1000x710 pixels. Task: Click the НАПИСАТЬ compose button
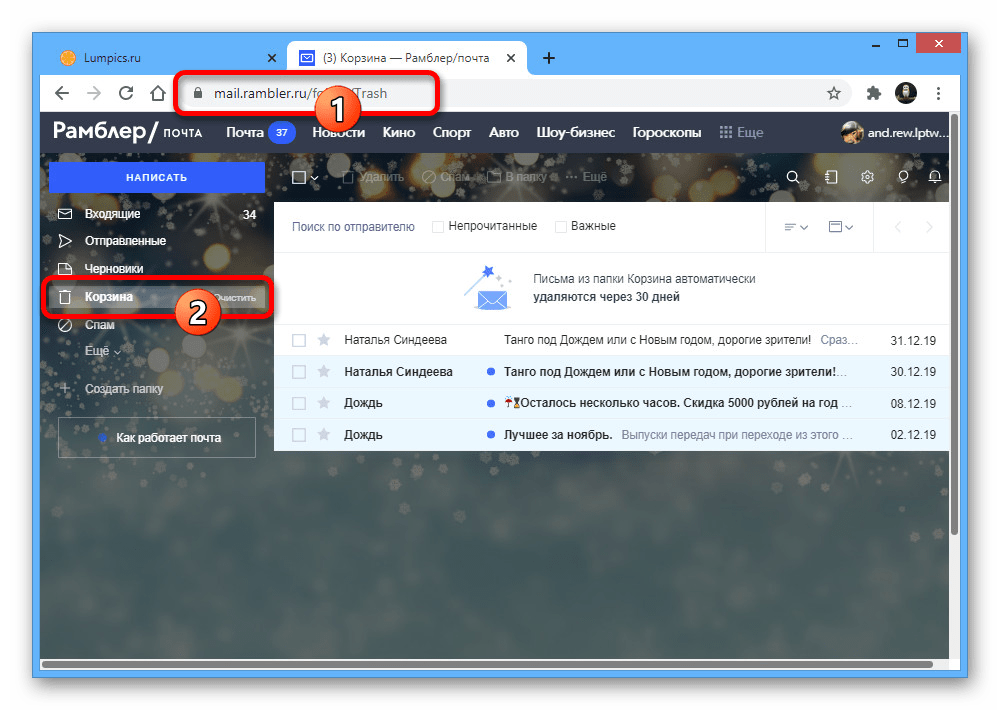click(156, 176)
